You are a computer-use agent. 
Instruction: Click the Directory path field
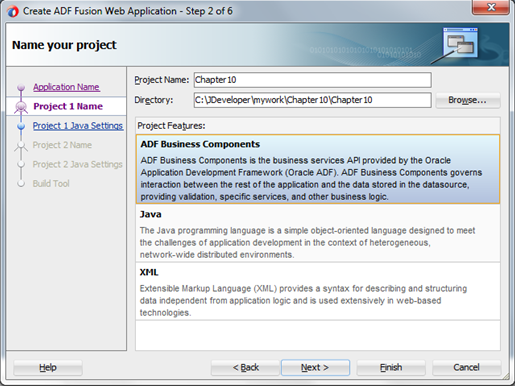pyautogui.click(x=312, y=100)
